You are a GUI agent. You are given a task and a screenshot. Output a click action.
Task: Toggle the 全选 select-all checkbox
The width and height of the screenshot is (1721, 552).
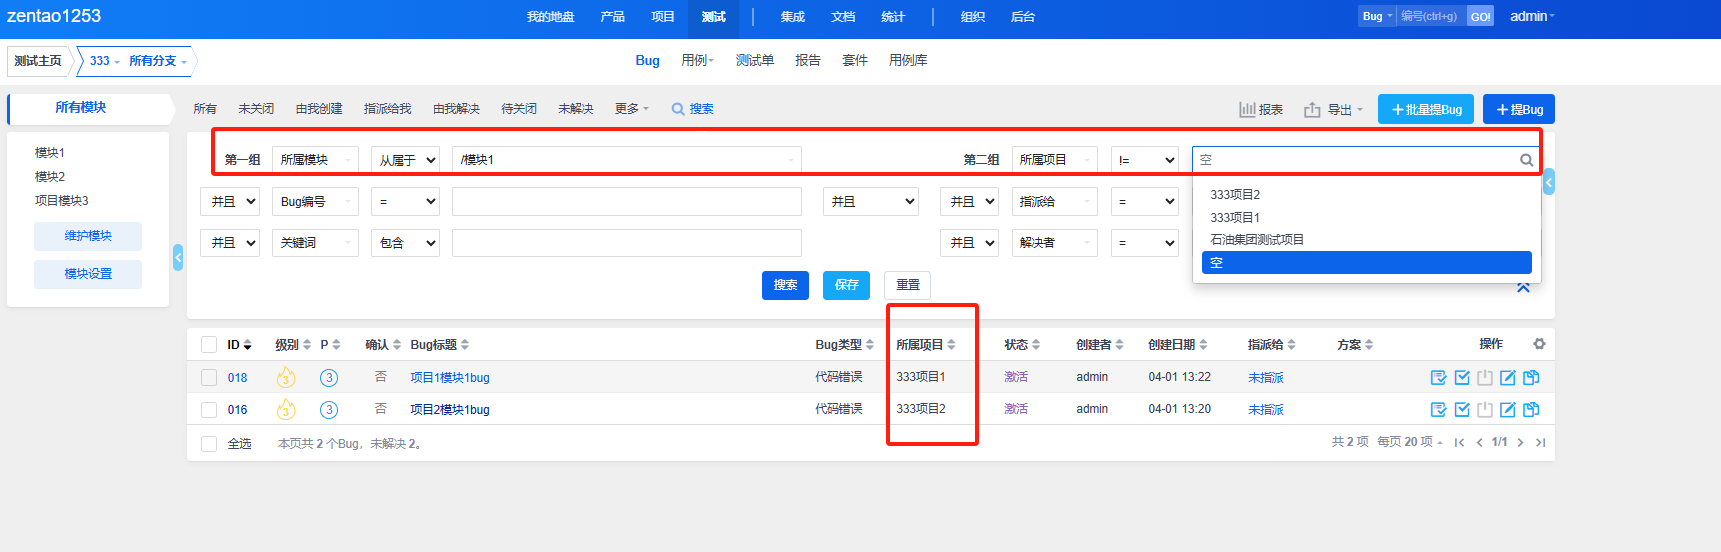coord(209,444)
